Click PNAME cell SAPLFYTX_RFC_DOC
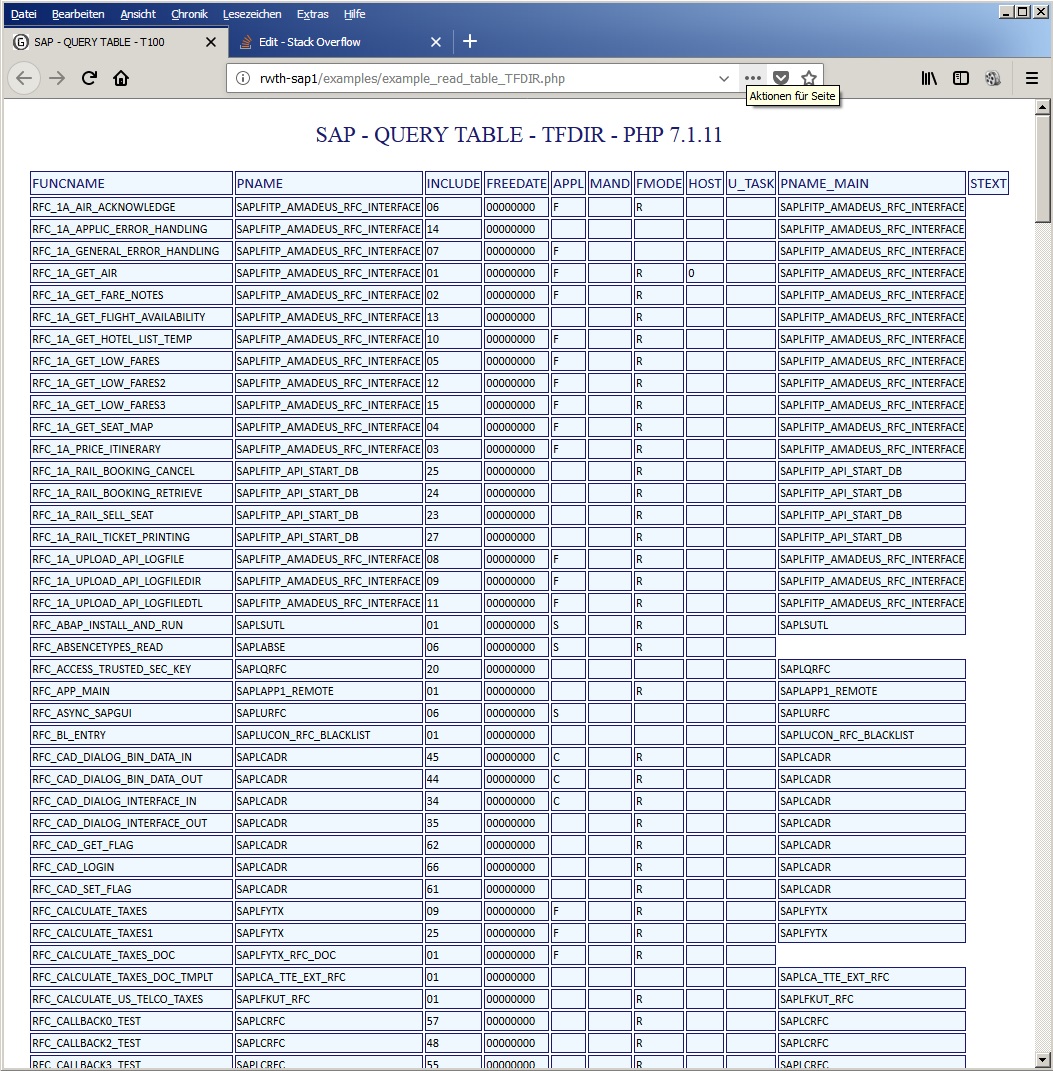 point(328,955)
